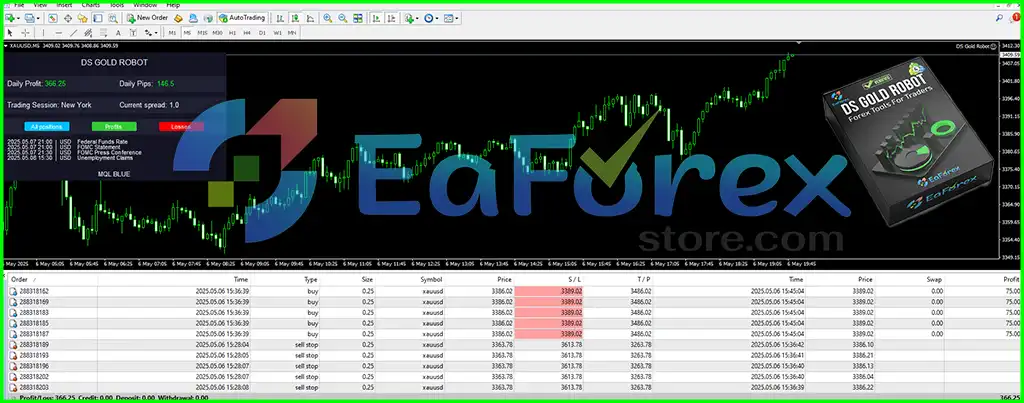Select the trendline drawing tool
Image resolution: width=1024 pixels, height=403 pixels.
click(74, 33)
